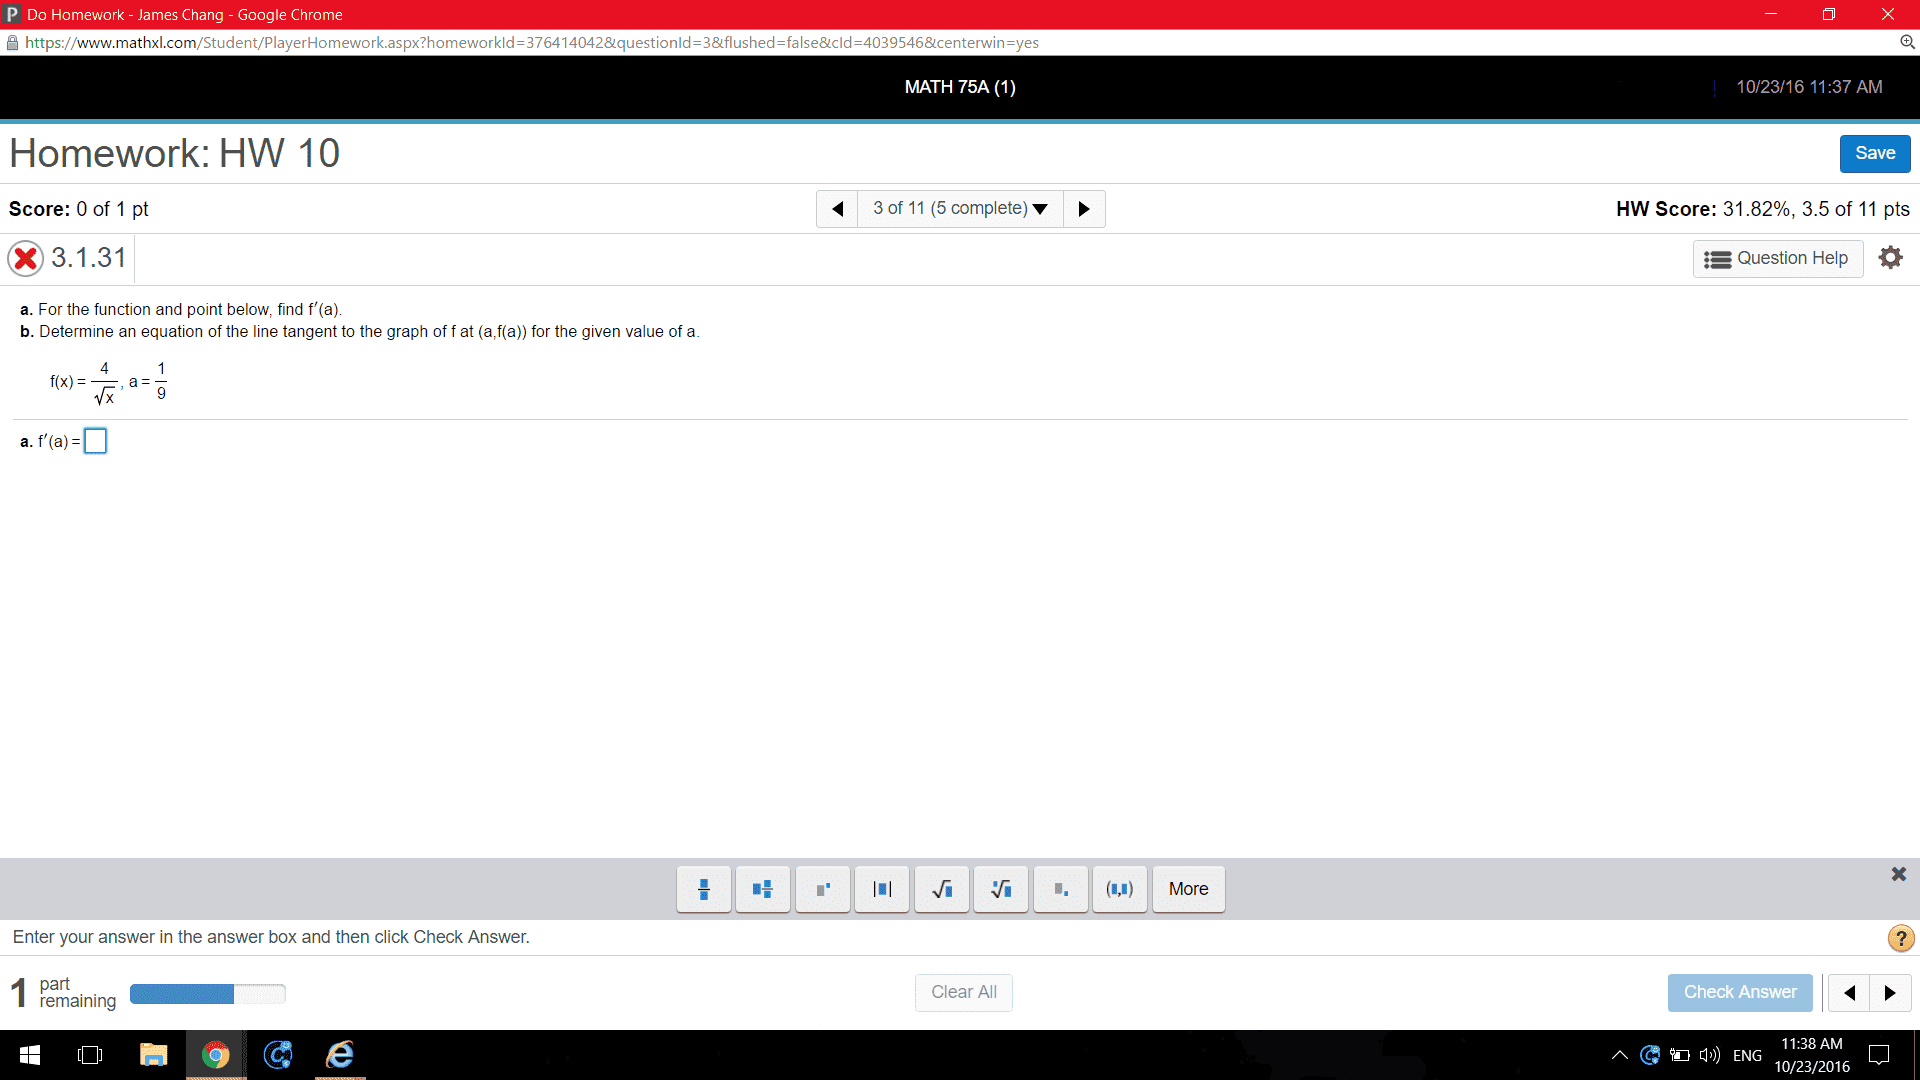Insert absolute value bars
This screenshot has height=1080, width=1920.
[x=882, y=889]
